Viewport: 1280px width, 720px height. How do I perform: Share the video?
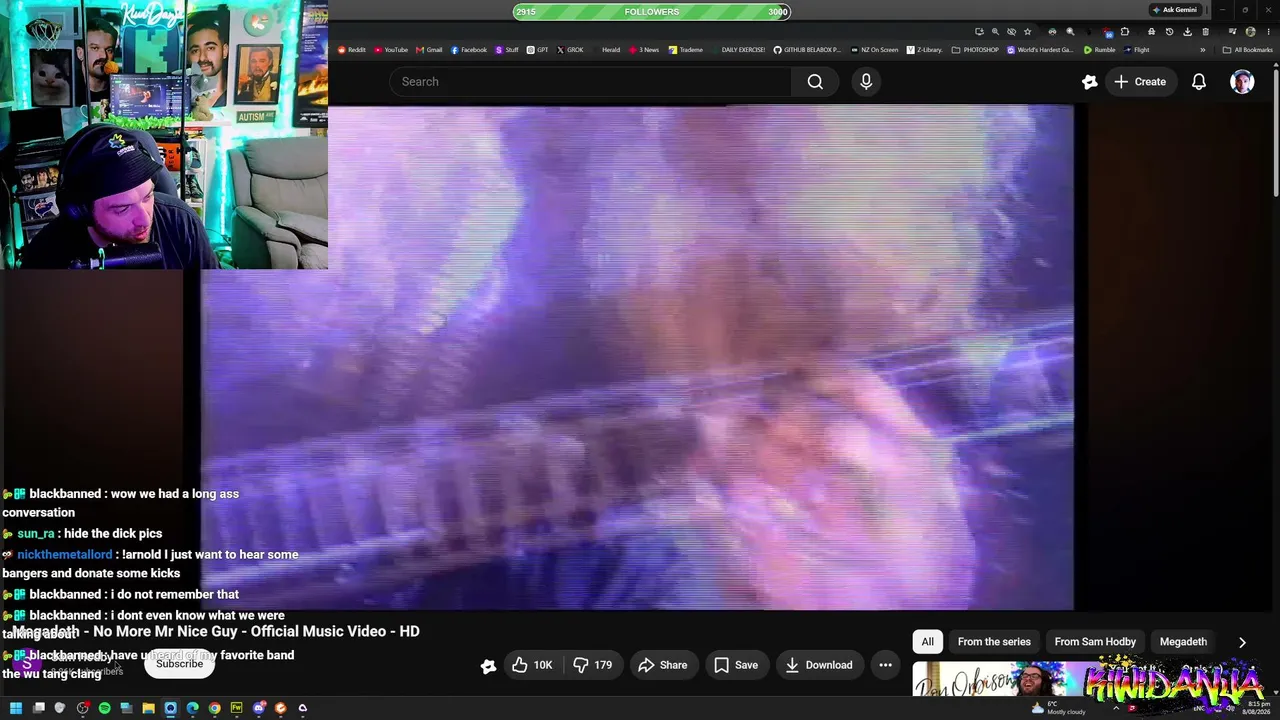pos(662,665)
